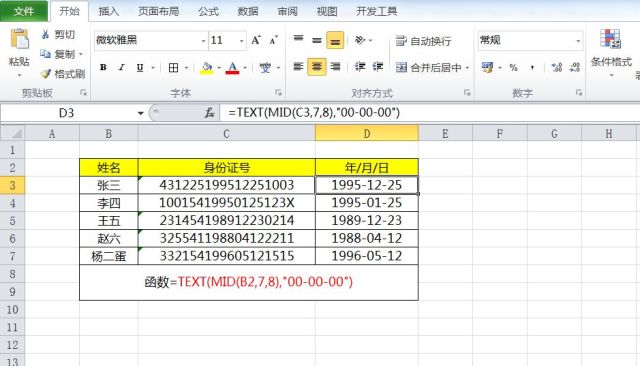Apply comma style number format
The width and height of the screenshot is (640, 366).
coord(532,67)
